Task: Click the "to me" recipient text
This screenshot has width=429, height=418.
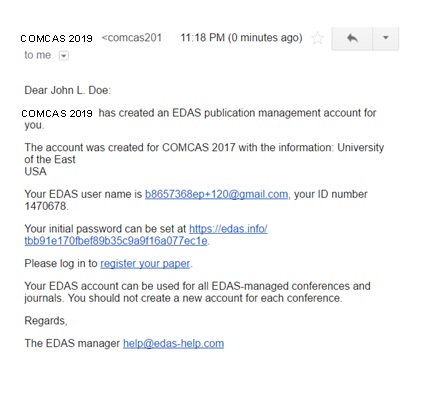Action: coord(38,55)
